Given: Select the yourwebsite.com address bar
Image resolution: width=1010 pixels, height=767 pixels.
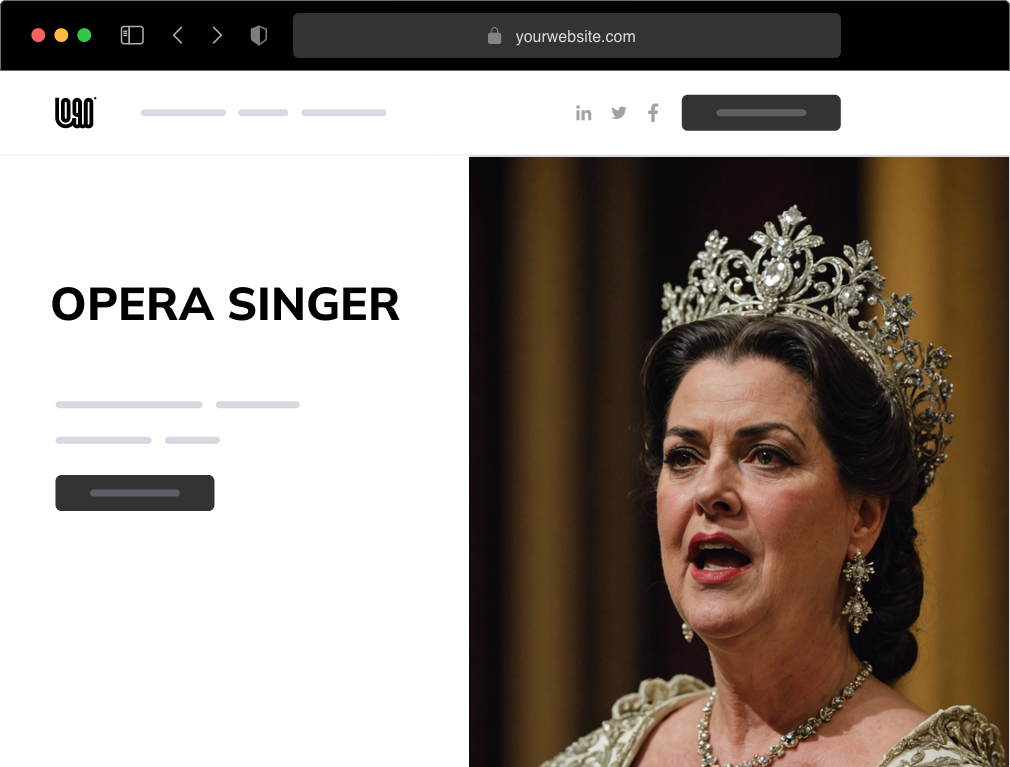Looking at the screenshot, I should [x=567, y=36].
